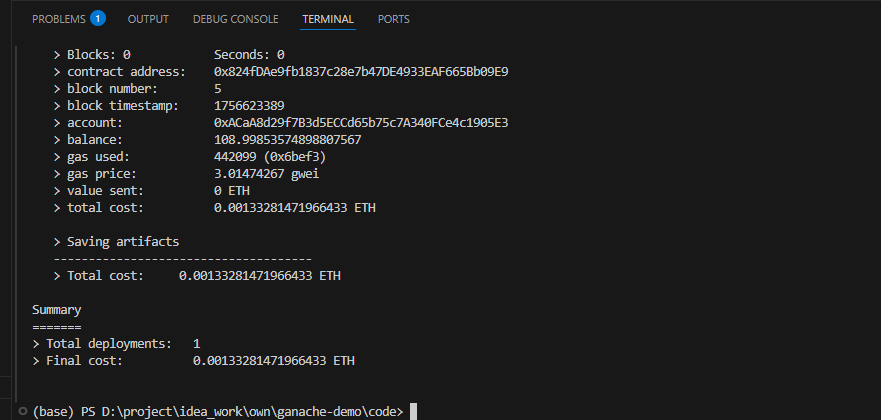Click the Final cost ETH amount
881x420 pixels.
pyautogui.click(x=273, y=360)
